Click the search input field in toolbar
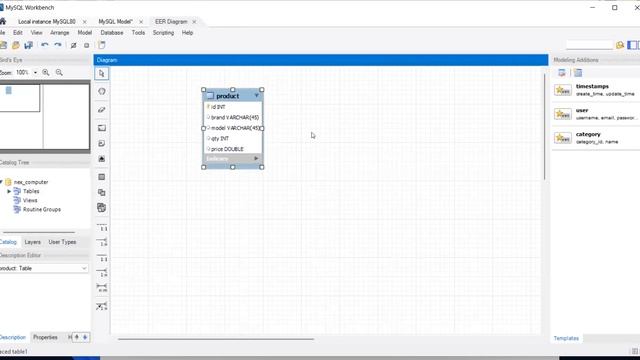Image resolution: width=640 pixels, height=360 pixels. pos(589,45)
